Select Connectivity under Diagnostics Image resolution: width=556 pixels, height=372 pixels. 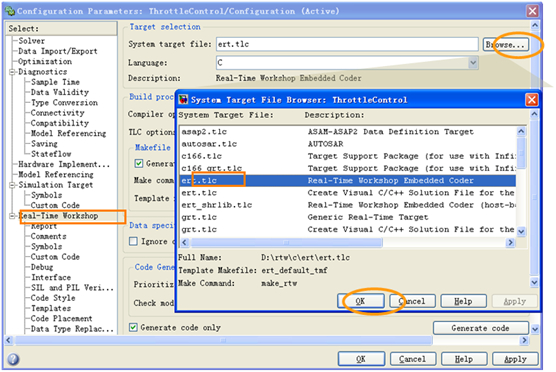(x=57, y=113)
